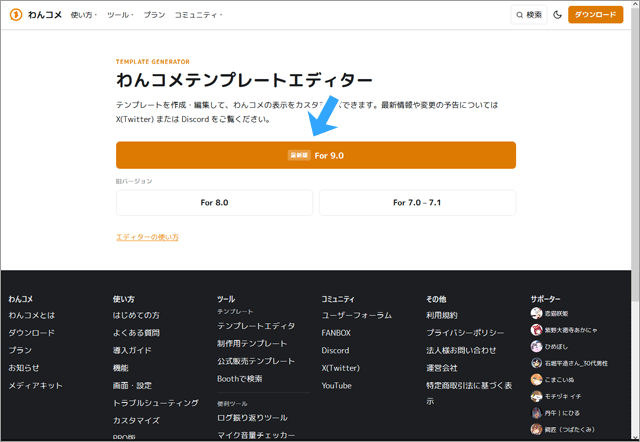Open footer プラン link

coord(20,351)
